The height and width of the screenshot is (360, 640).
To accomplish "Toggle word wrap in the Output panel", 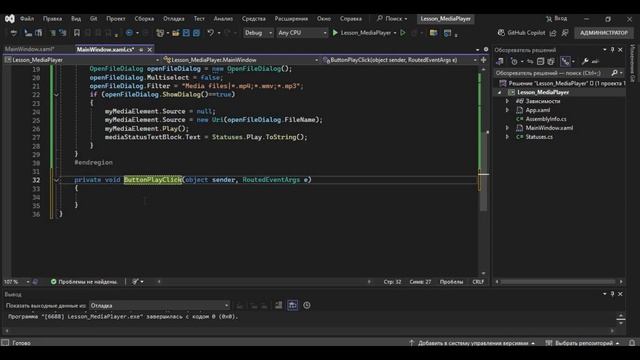I will (x=293, y=305).
